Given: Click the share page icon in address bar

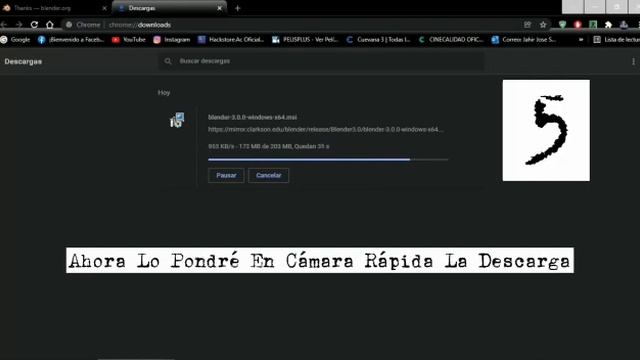Looking at the screenshot, I should tap(527, 24).
